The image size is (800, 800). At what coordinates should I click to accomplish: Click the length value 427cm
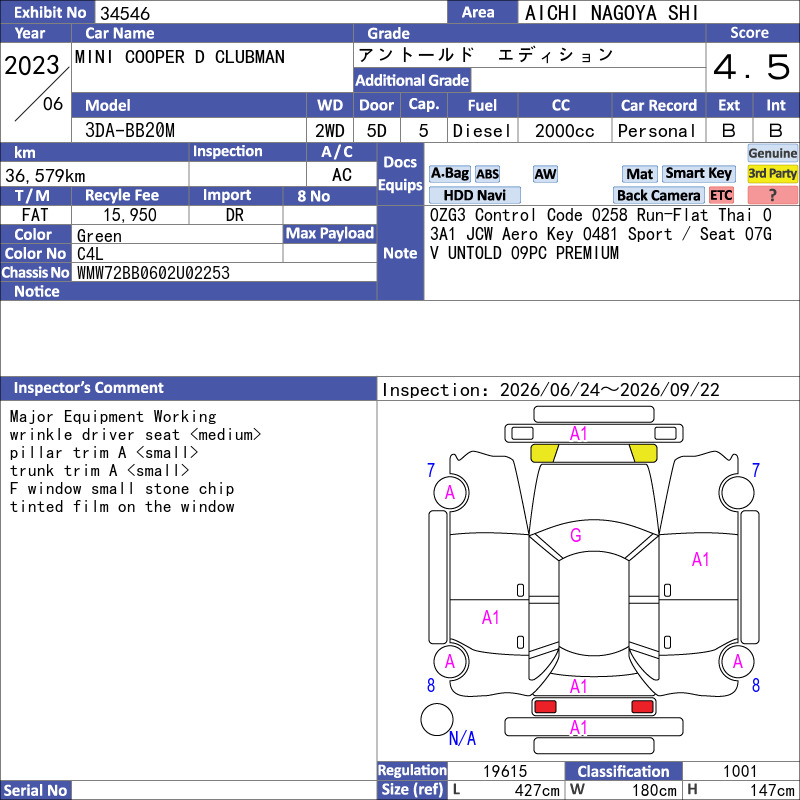tap(537, 790)
